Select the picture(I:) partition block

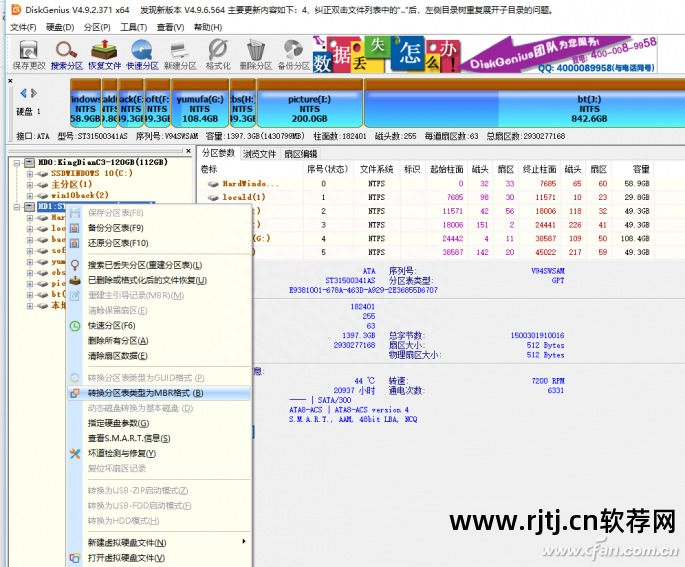(310, 103)
